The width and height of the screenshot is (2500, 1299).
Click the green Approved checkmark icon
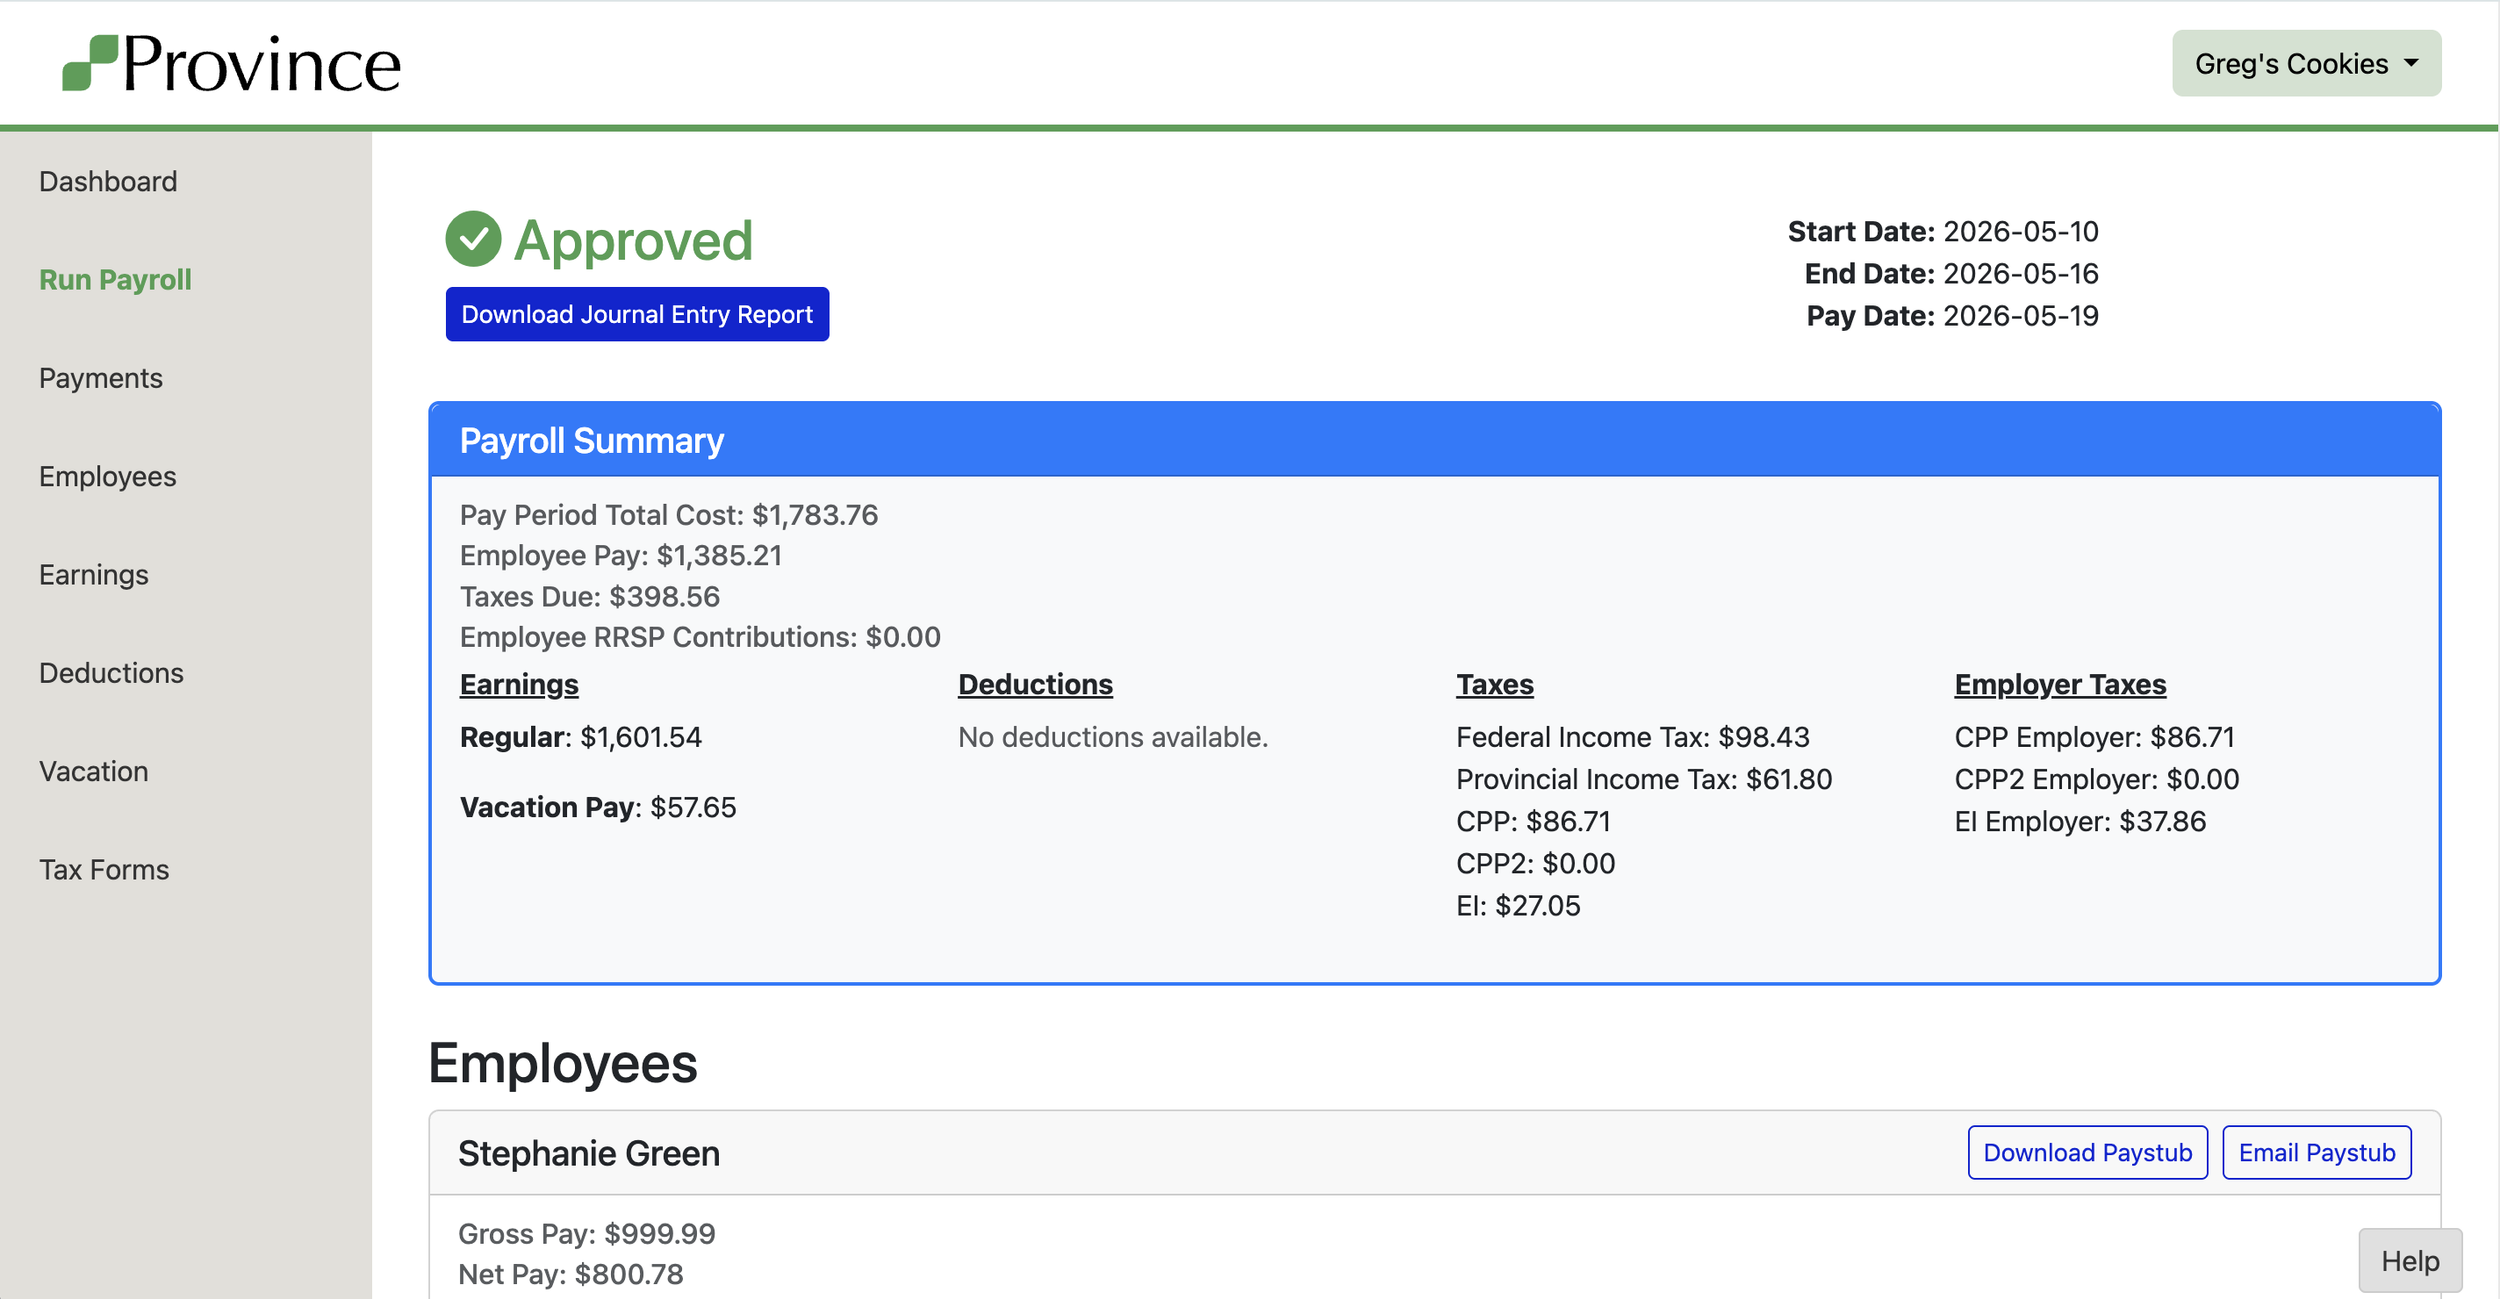coord(473,239)
